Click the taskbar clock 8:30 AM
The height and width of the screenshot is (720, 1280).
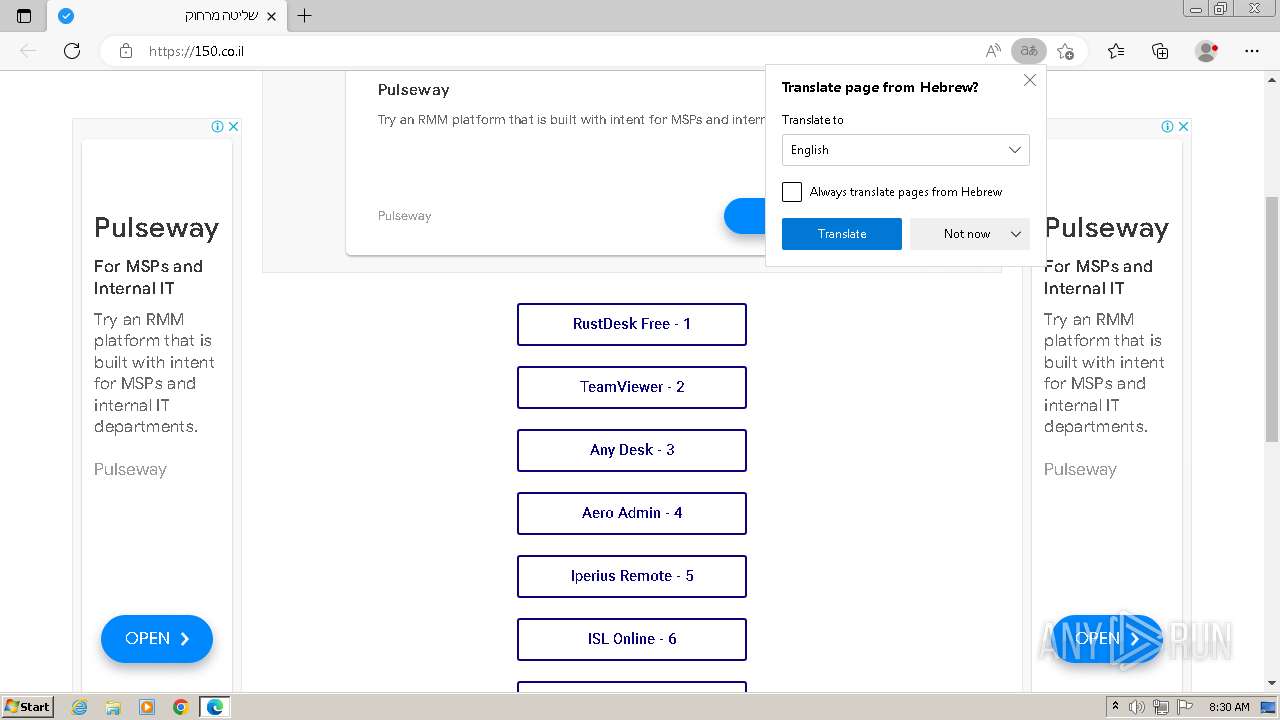[1229, 707]
